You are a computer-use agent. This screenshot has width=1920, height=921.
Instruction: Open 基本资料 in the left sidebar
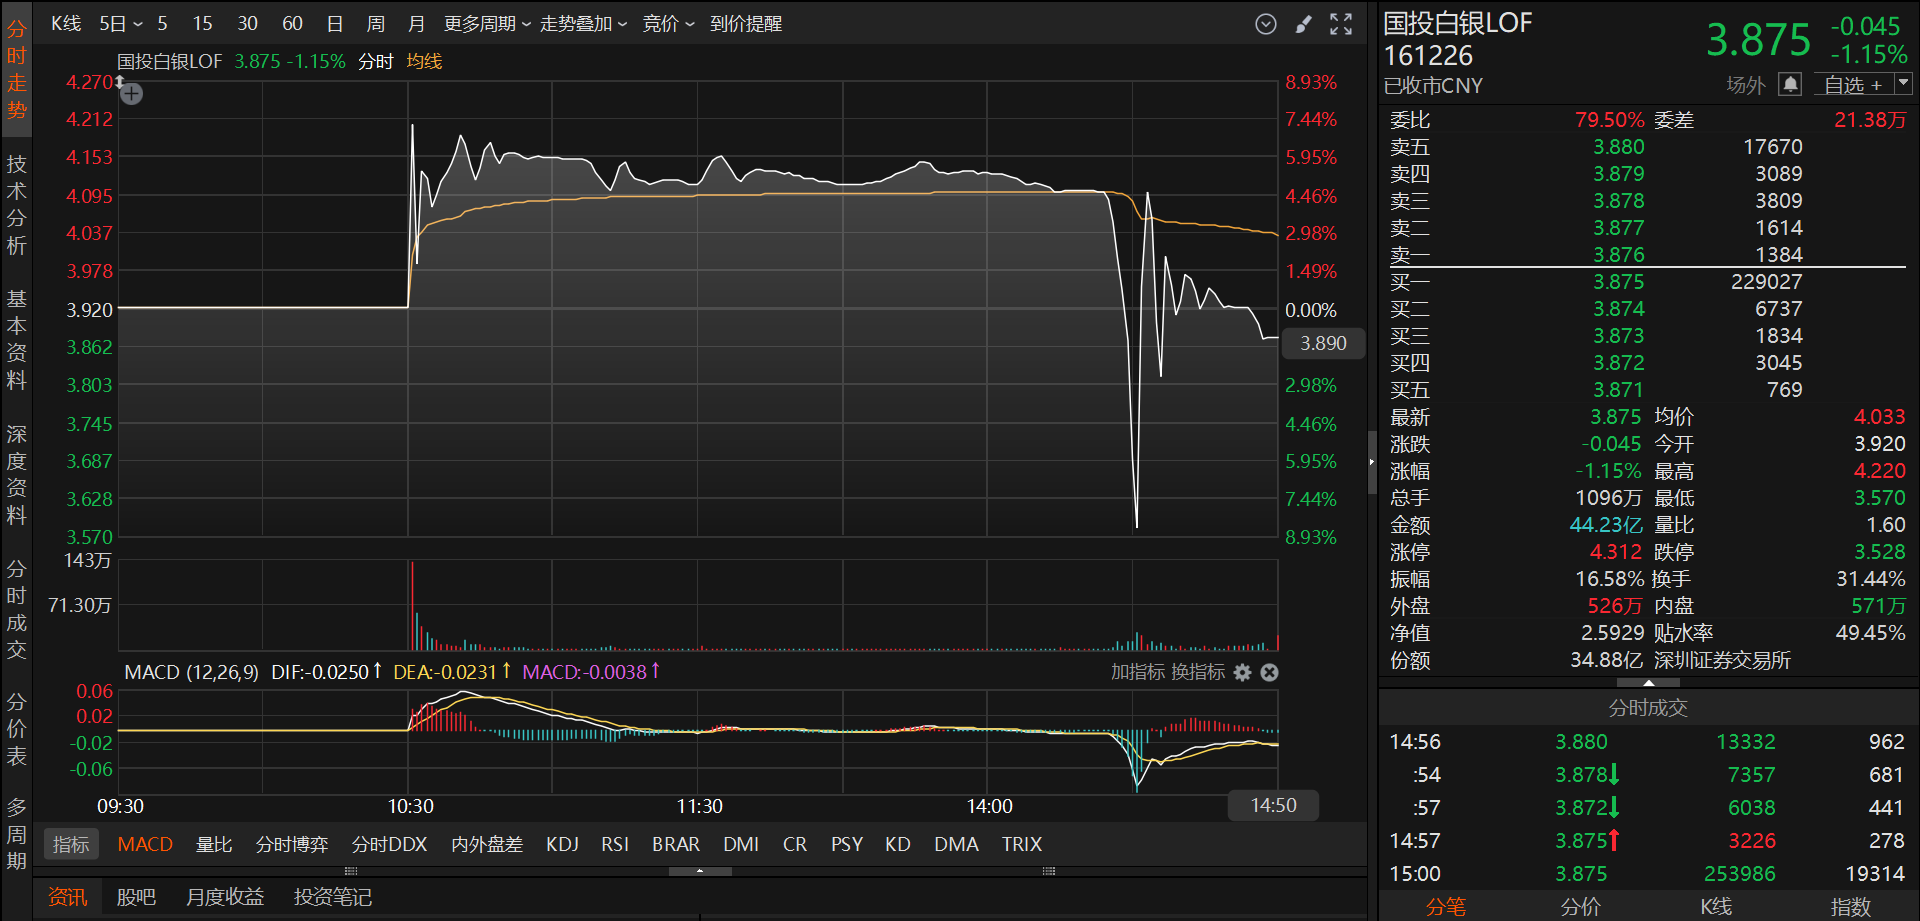pos(17,339)
